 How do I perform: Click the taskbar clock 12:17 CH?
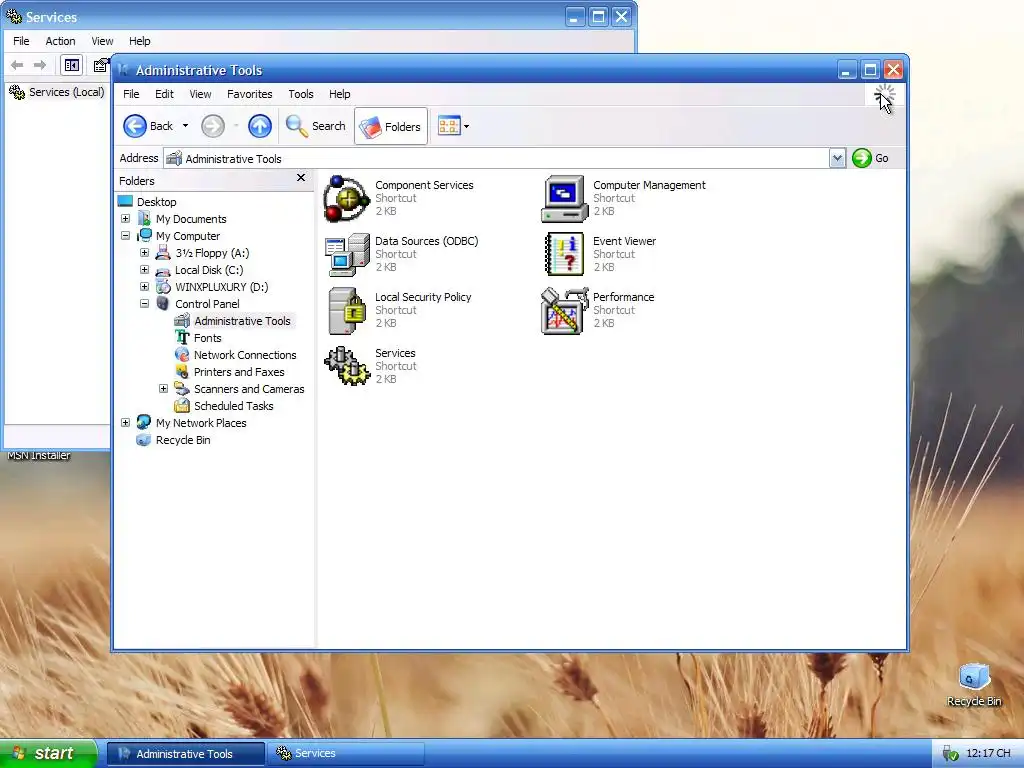click(x=988, y=754)
